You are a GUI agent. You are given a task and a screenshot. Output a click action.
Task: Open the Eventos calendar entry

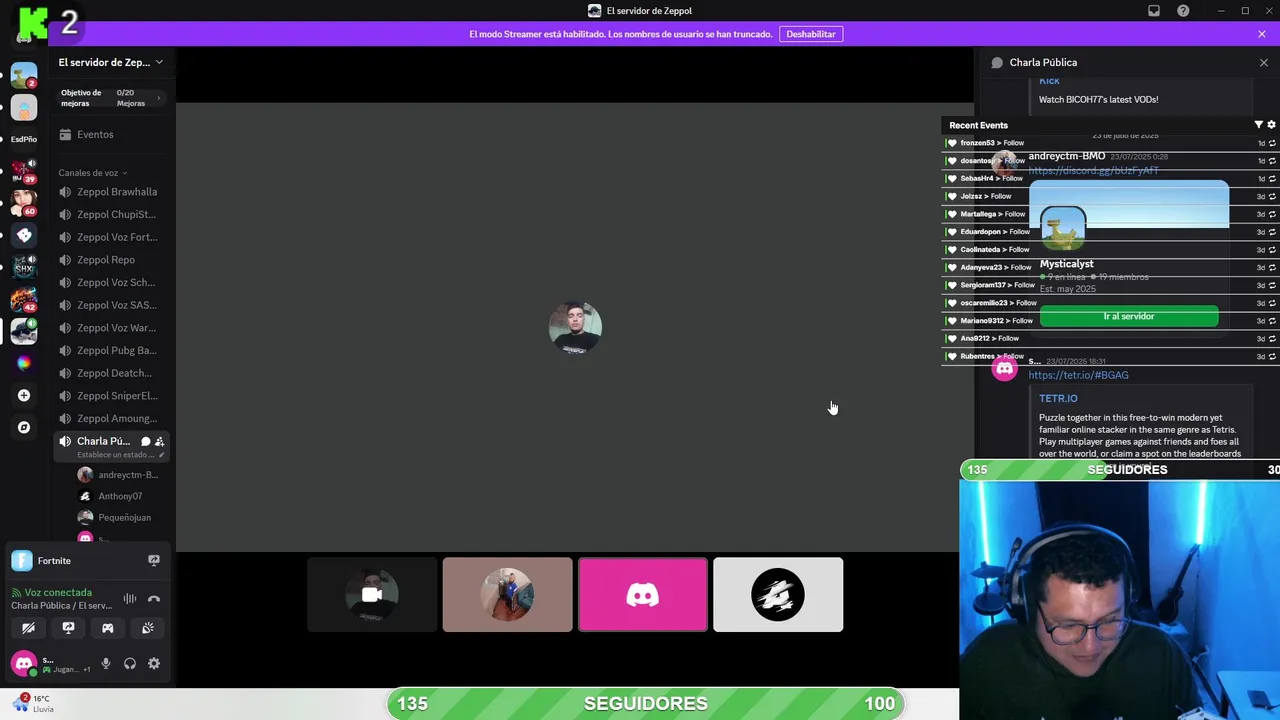point(86,134)
